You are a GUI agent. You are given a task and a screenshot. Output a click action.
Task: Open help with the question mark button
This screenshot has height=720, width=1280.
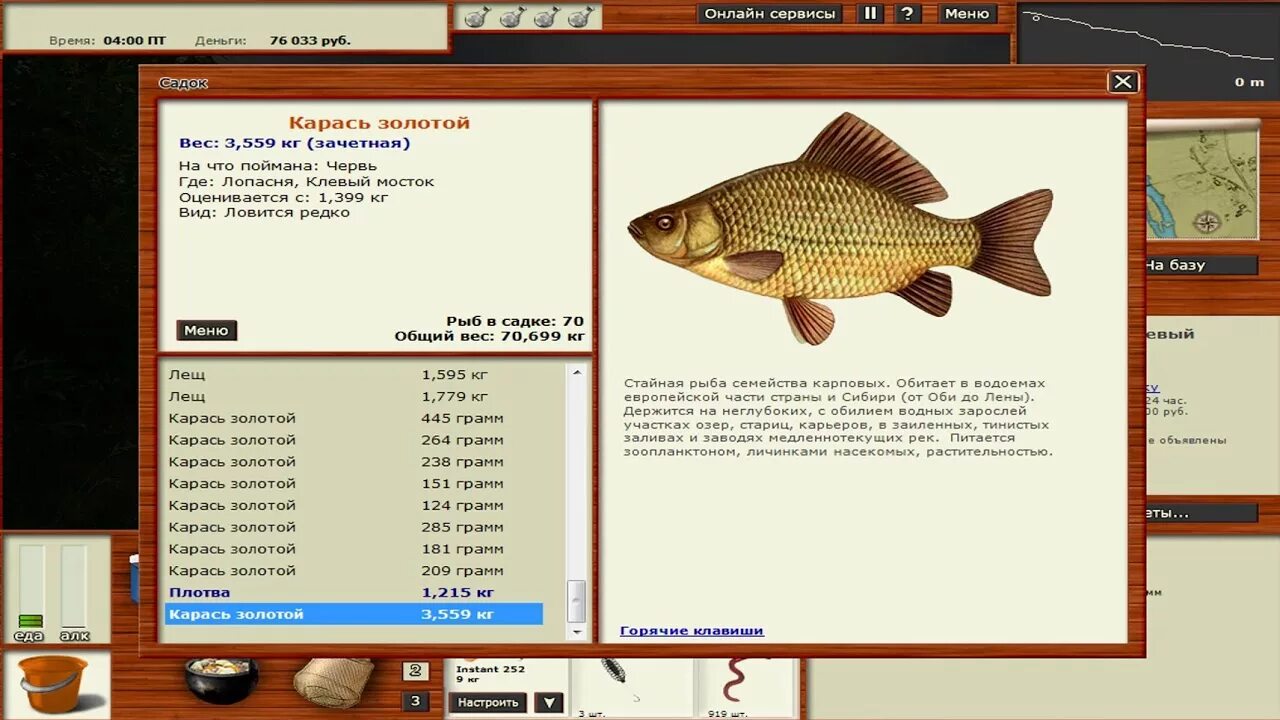(906, 14)
